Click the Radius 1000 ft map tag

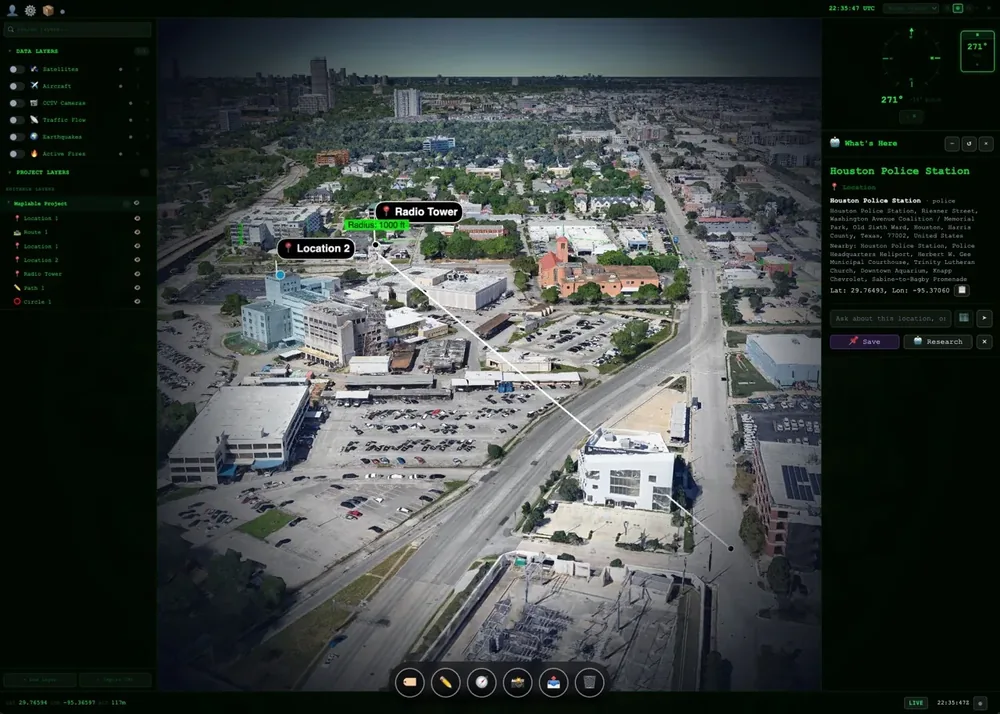click(x=377, y=225)
